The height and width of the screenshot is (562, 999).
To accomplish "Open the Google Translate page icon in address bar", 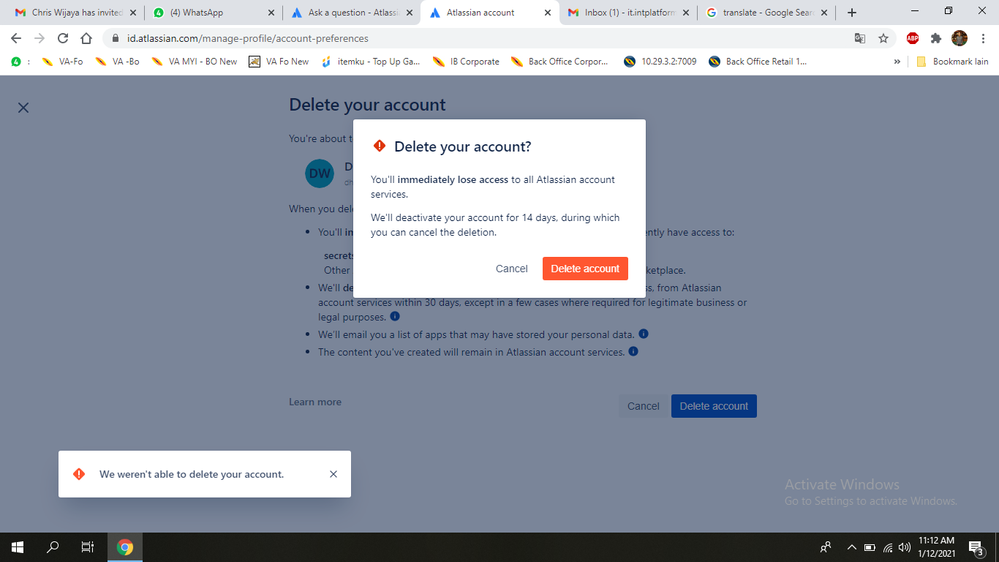I will click(x=859, y=38).
